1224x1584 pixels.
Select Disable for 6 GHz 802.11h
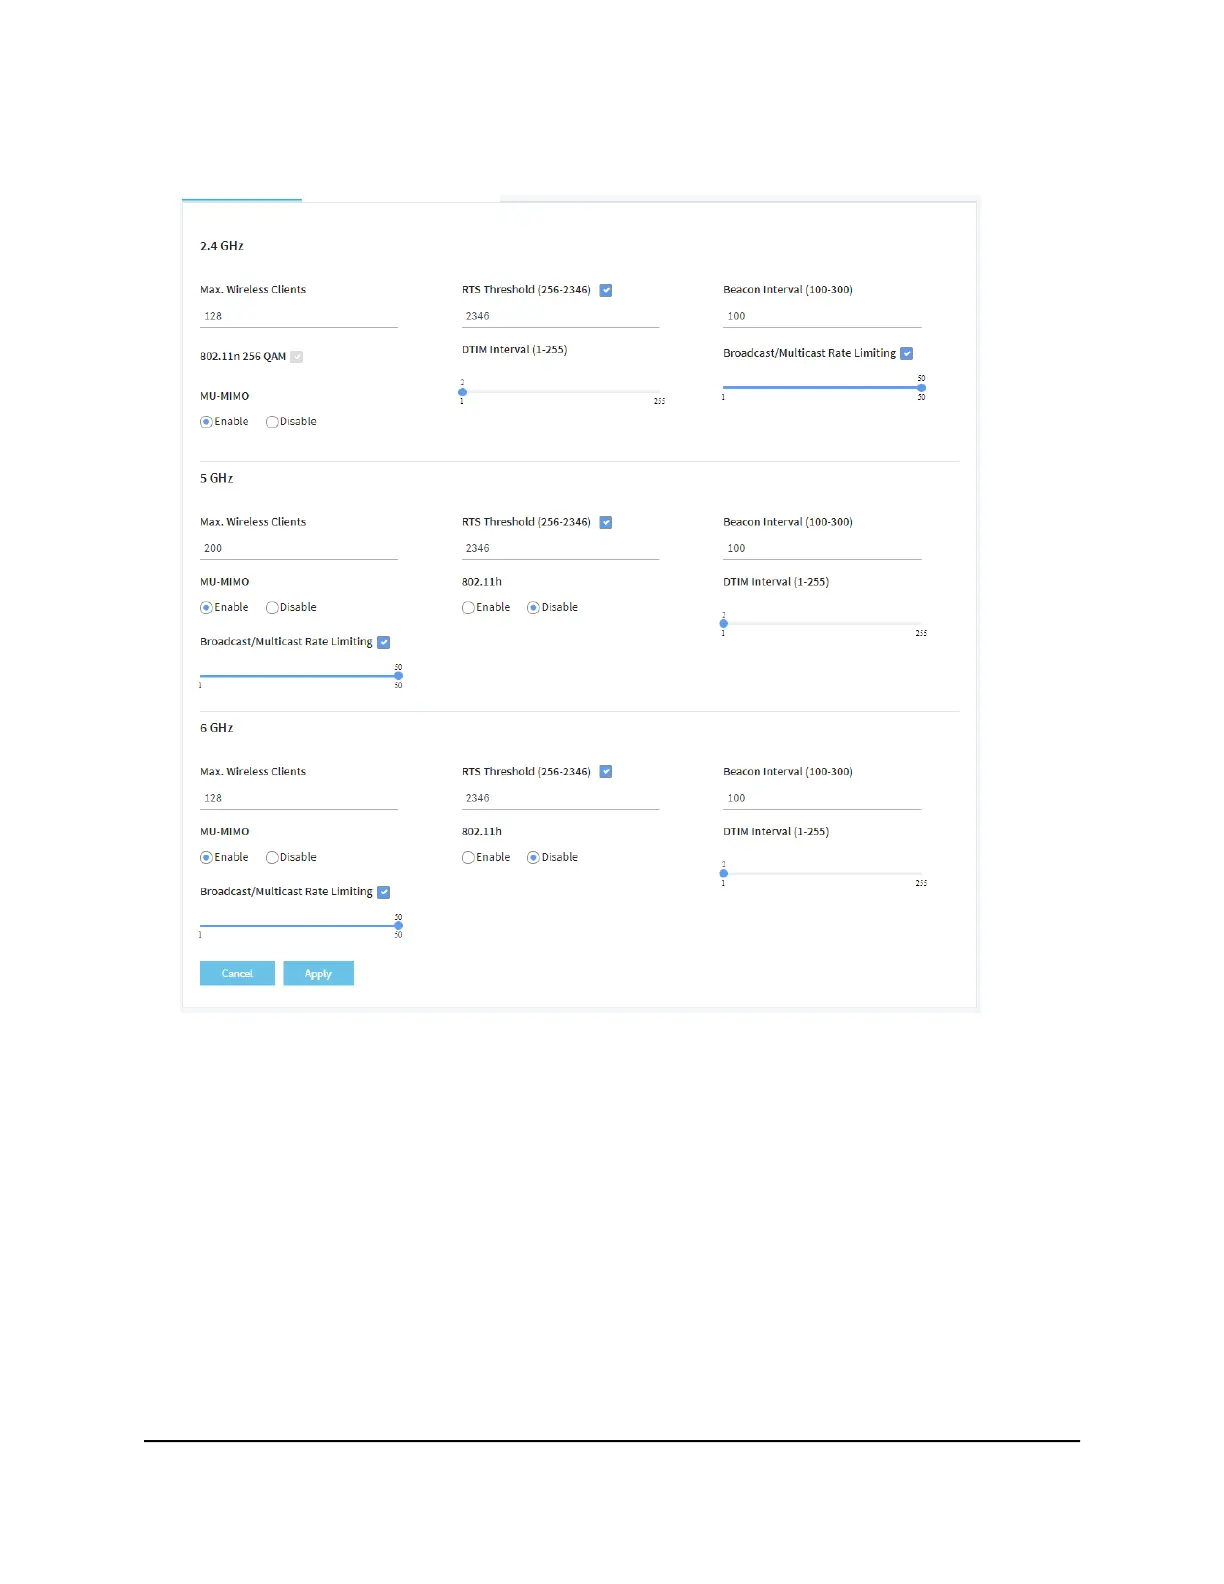click(x=533, y=858)
